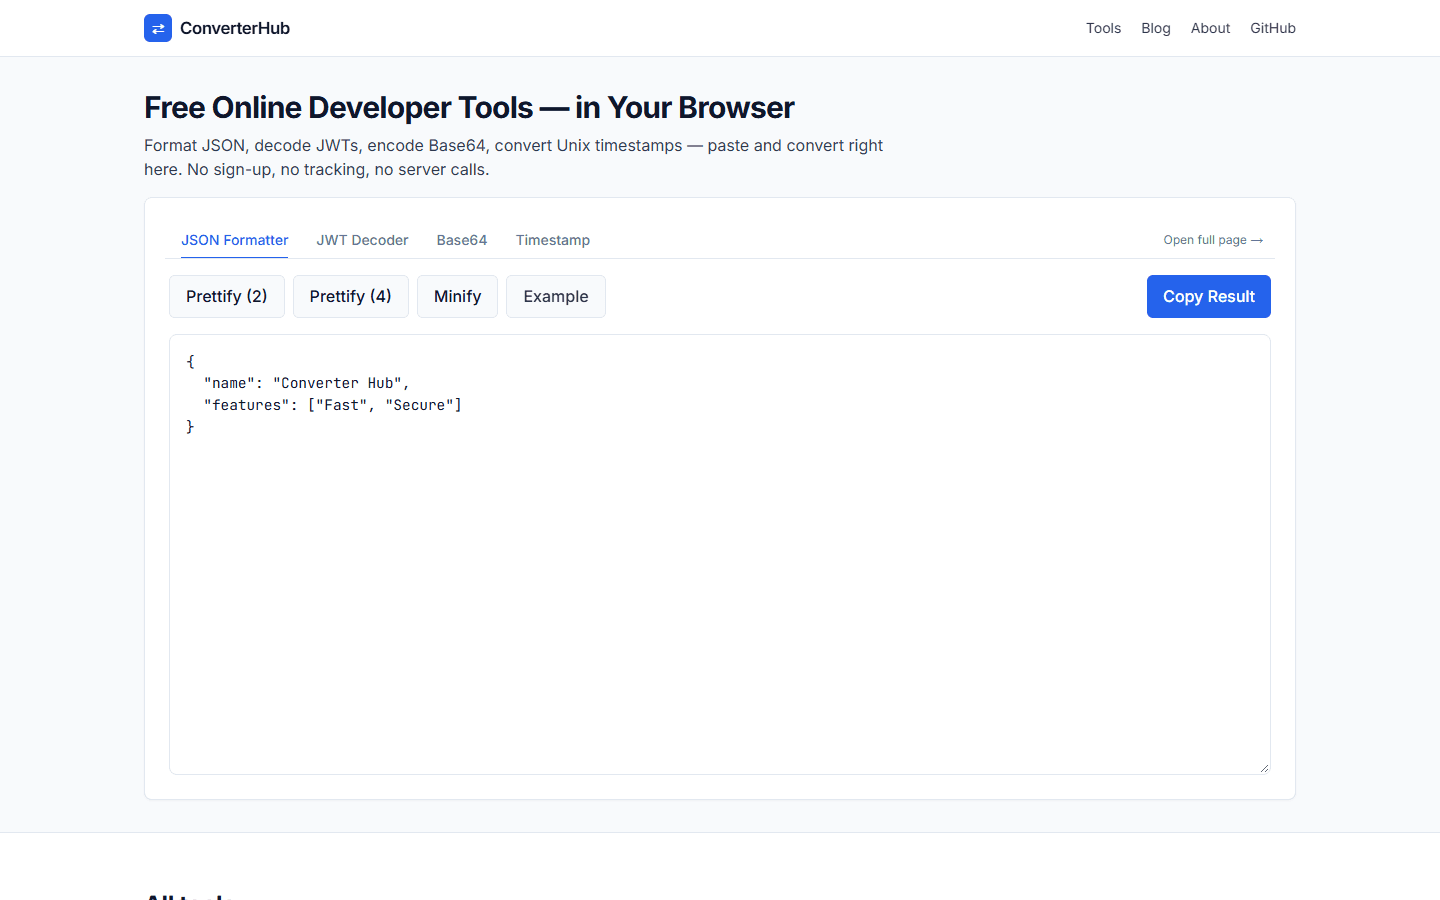The height and width of the screenshot is (900, 1440).
Task: Open the Tools nav link
Action: click(1103, 28)
